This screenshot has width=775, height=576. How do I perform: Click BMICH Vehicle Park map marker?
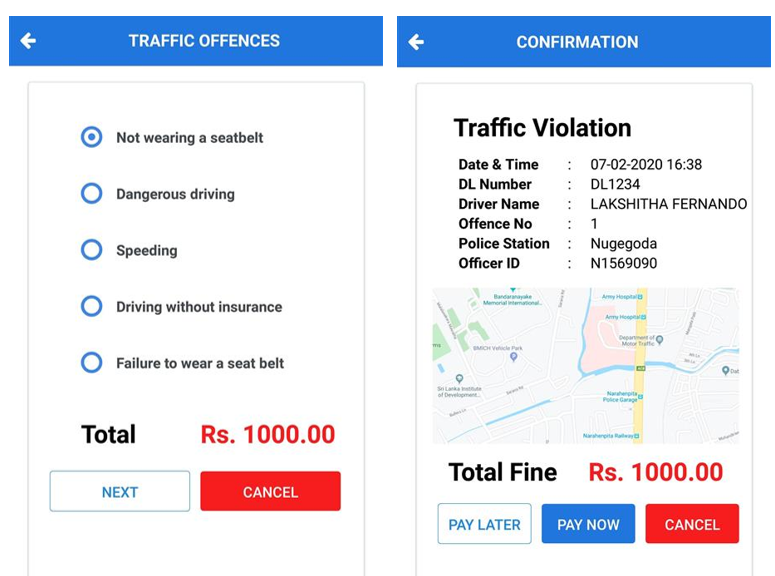click(x=514, y=356)
